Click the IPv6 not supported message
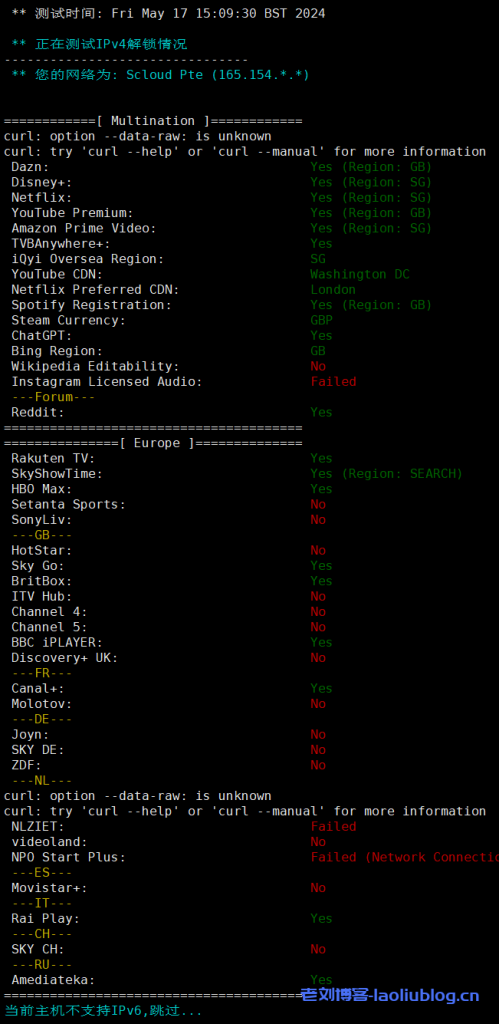The width and height of the screenshot is (499, 1024). point(103,1011)
